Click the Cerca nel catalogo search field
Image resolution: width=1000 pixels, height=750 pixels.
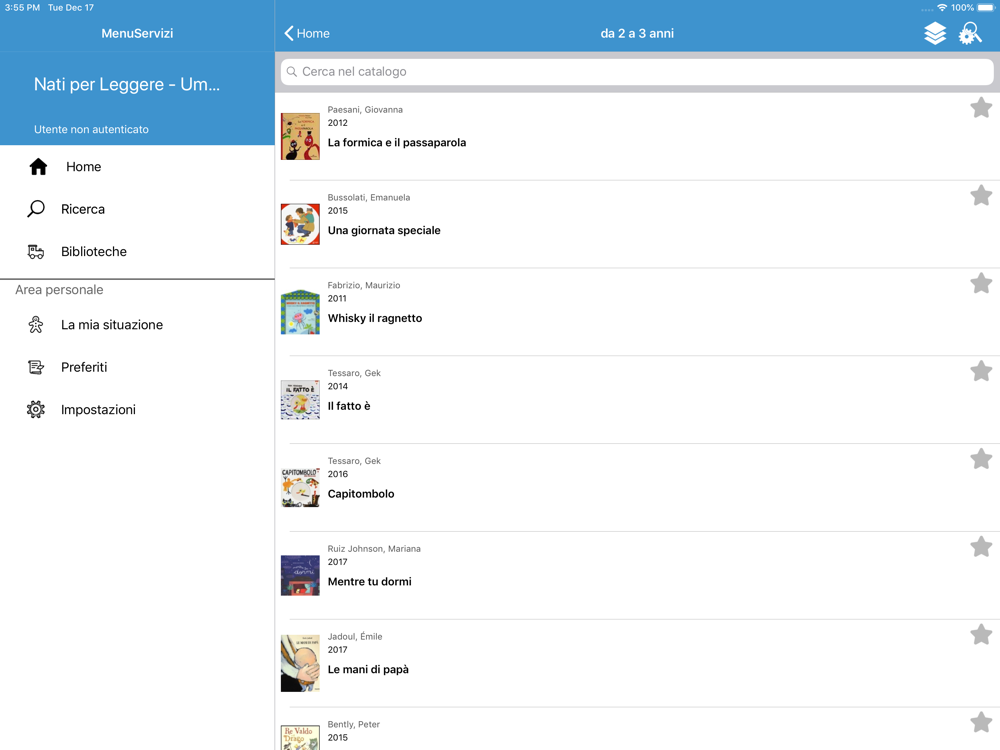click(637, 71)
